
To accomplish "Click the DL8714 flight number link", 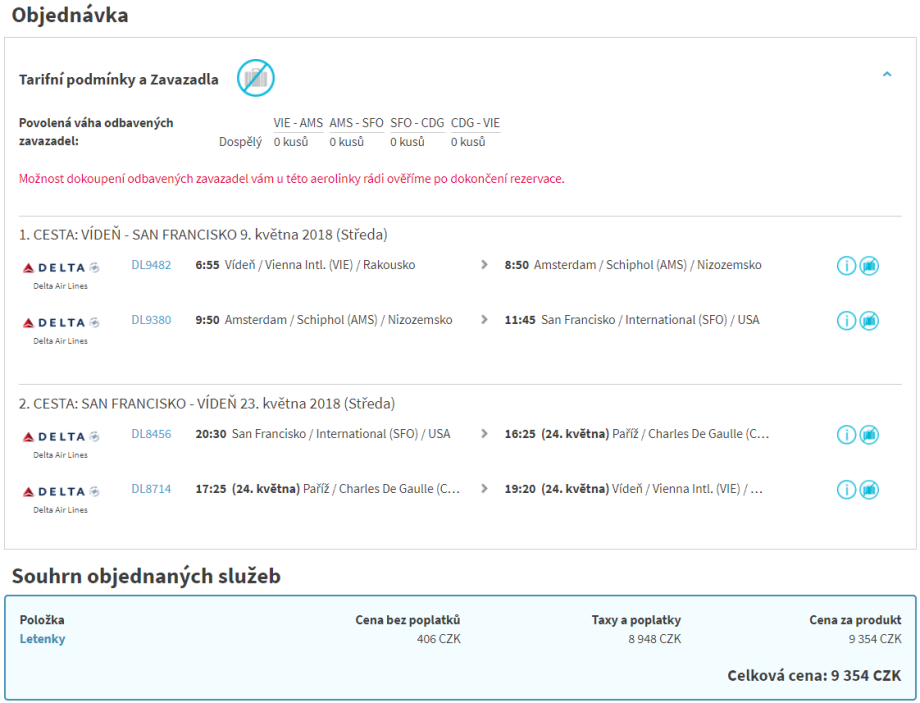I will coord(151,489).
